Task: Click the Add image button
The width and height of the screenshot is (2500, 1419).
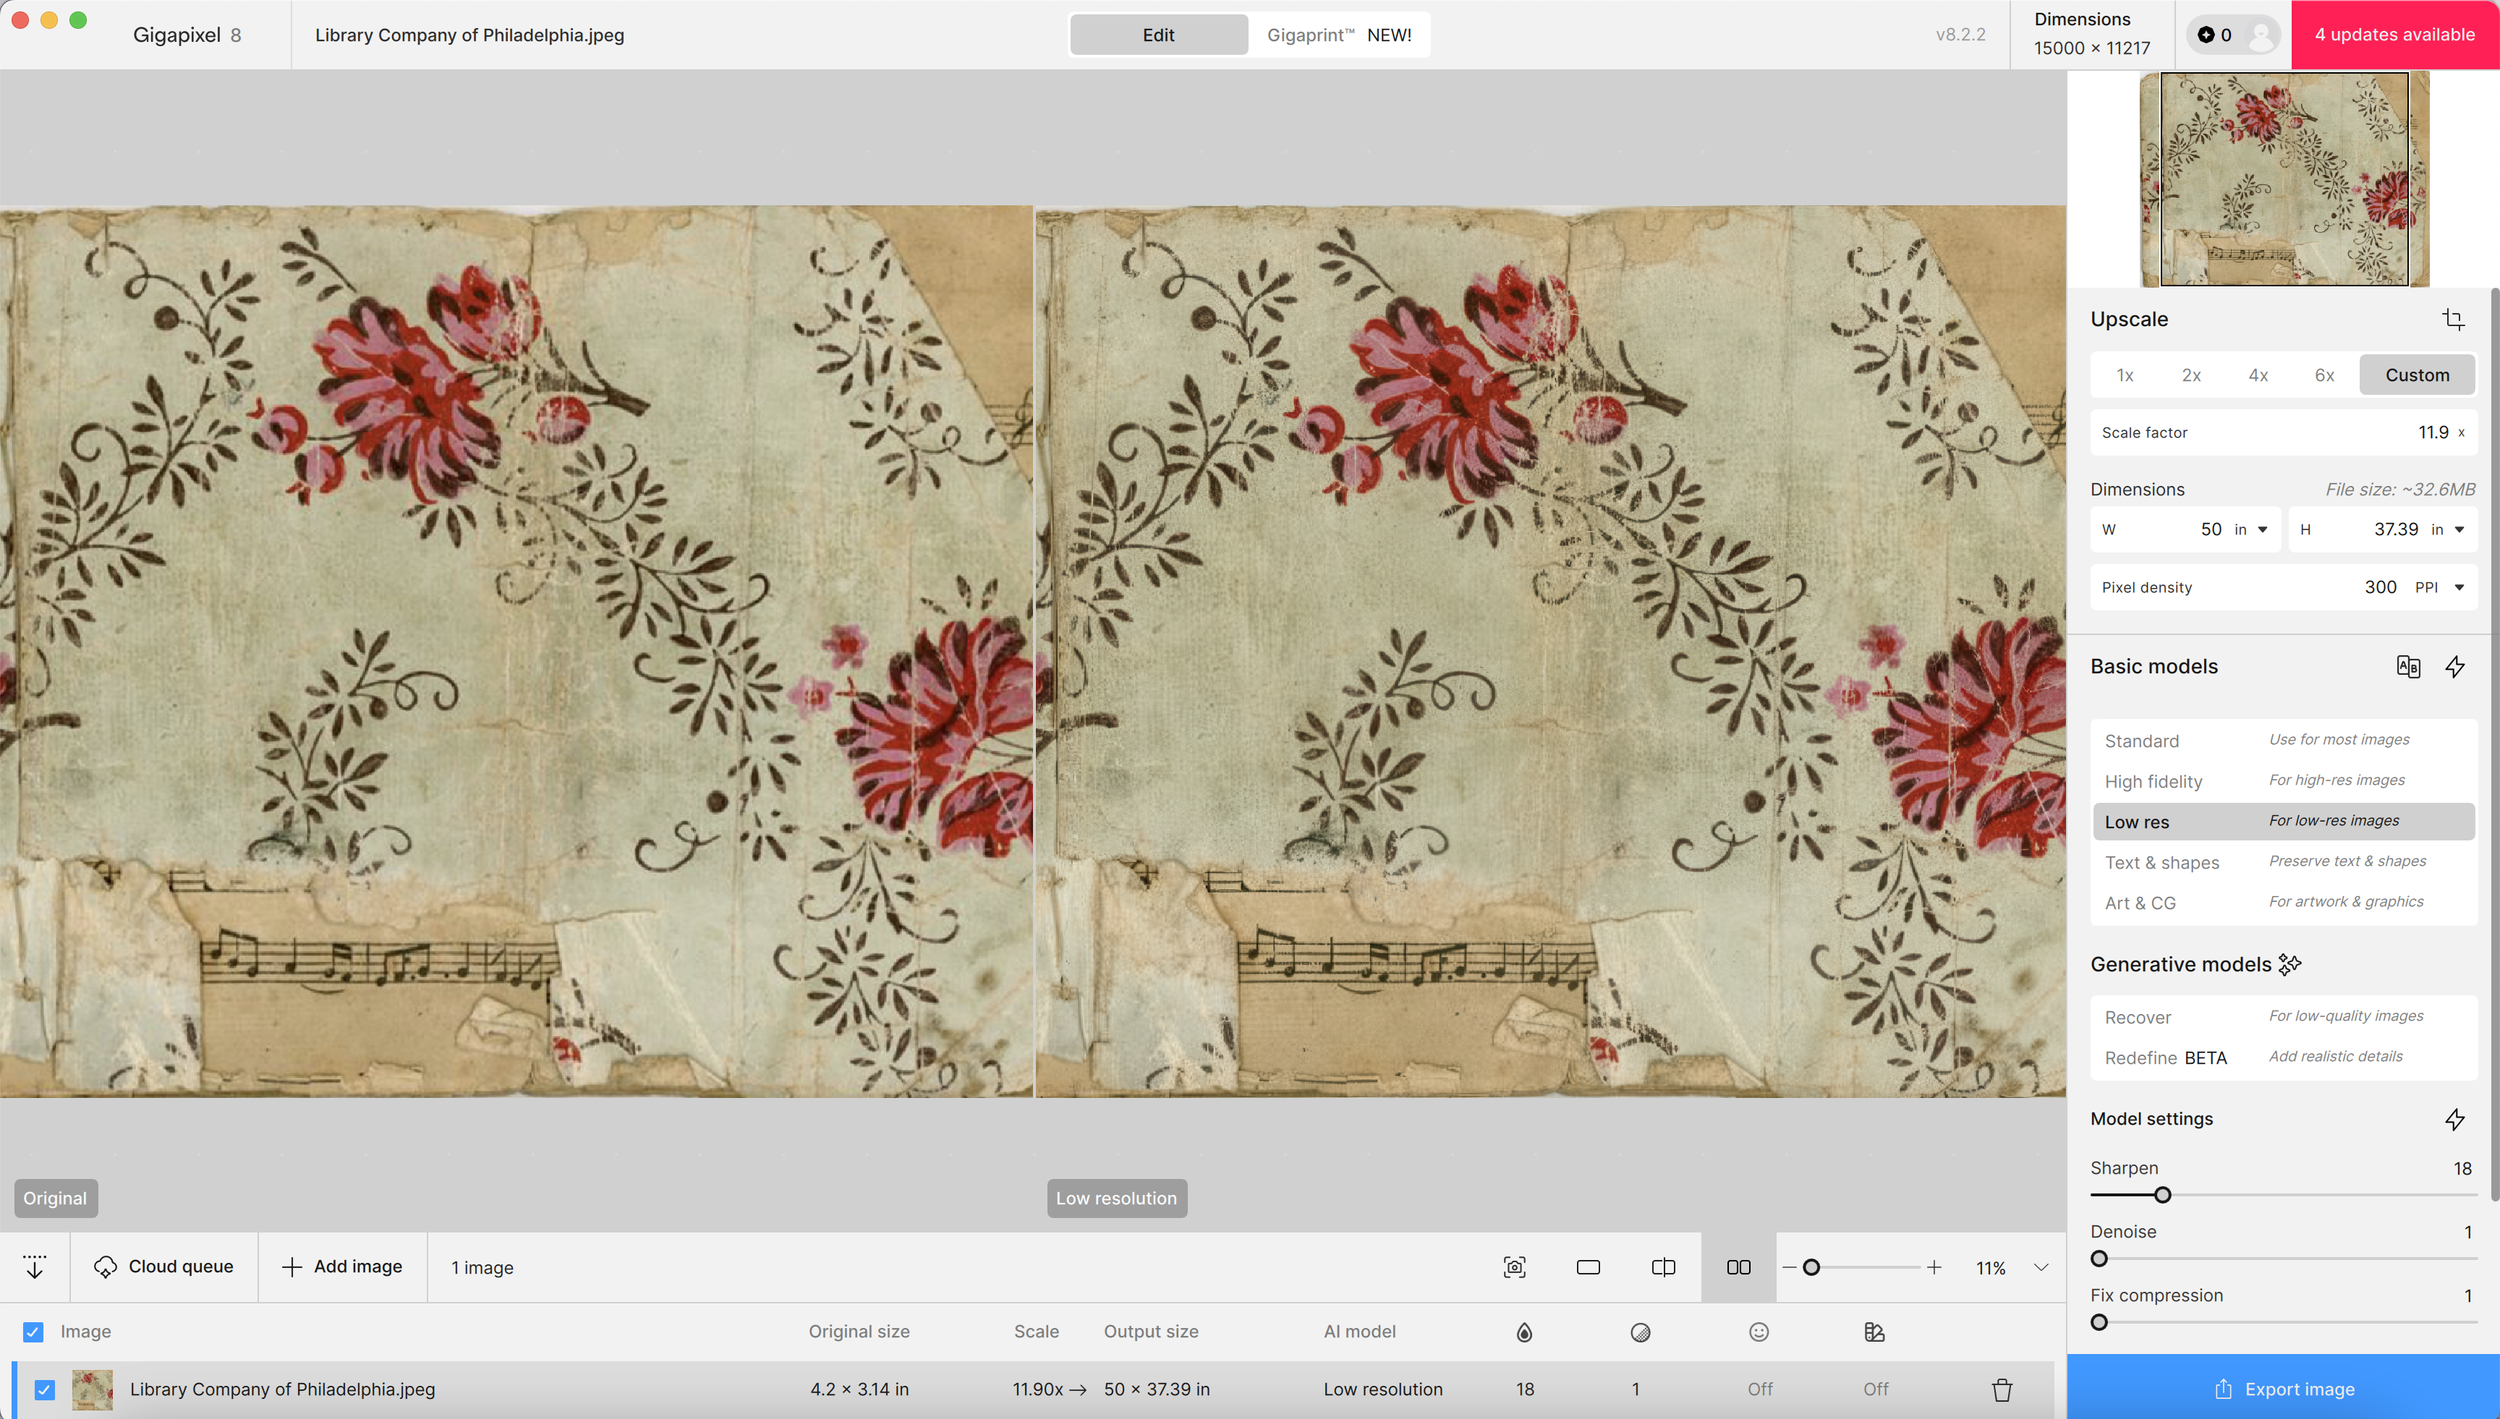Action: point(342,1267)
